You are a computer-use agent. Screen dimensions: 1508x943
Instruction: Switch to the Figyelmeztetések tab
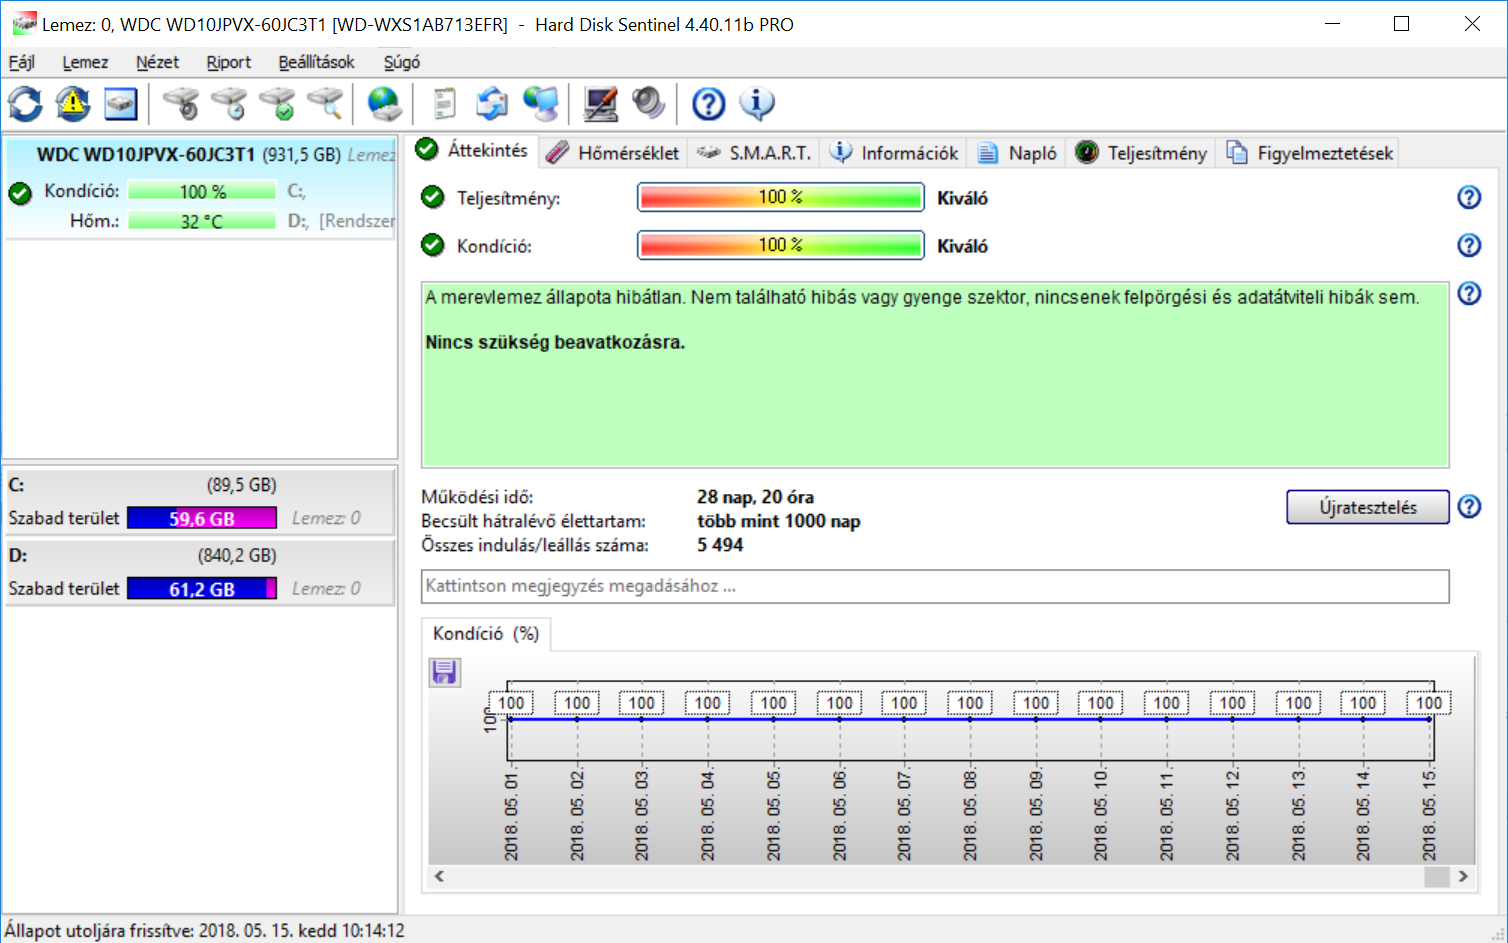[1309, 153]
